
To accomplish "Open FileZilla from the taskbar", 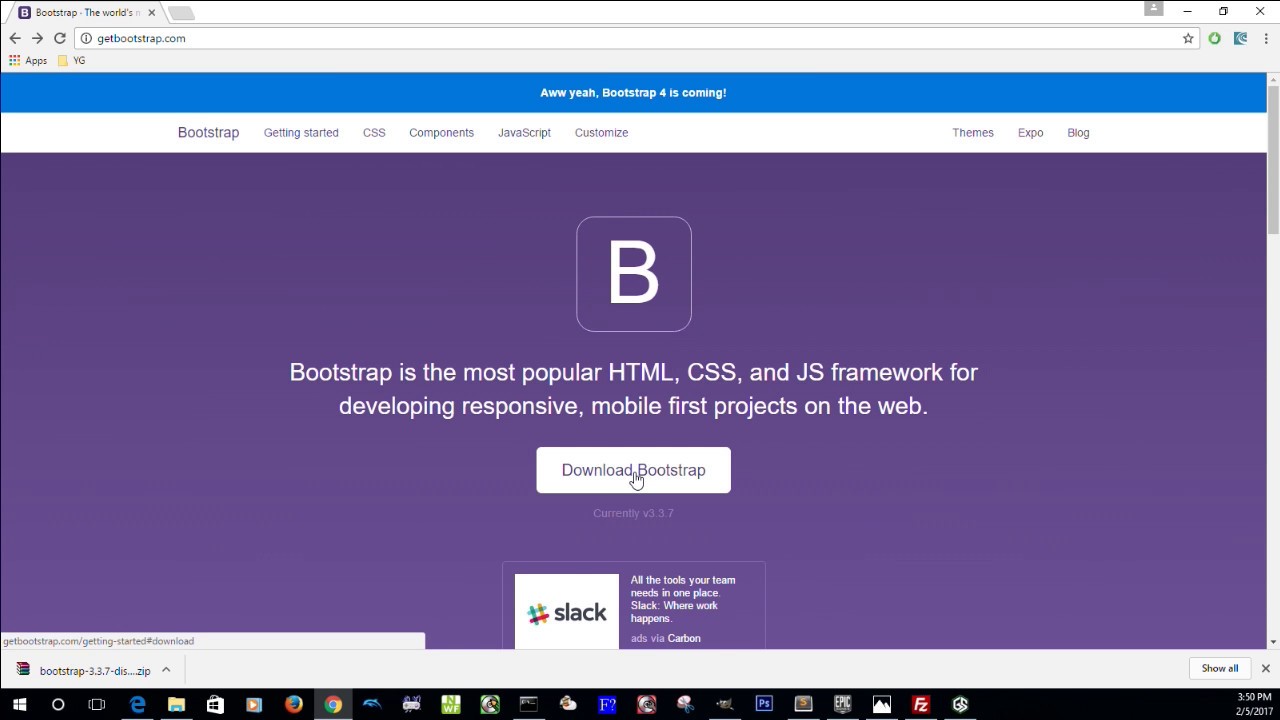I will (921, 704).
